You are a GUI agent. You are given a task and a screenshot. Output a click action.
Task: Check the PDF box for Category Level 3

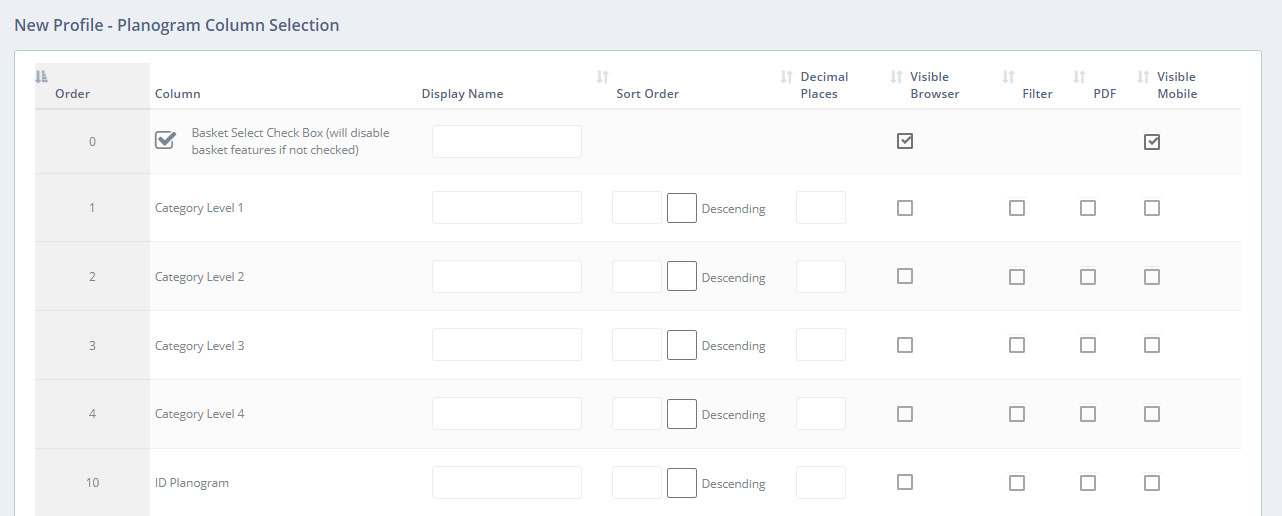click(x=1088, y=345)
